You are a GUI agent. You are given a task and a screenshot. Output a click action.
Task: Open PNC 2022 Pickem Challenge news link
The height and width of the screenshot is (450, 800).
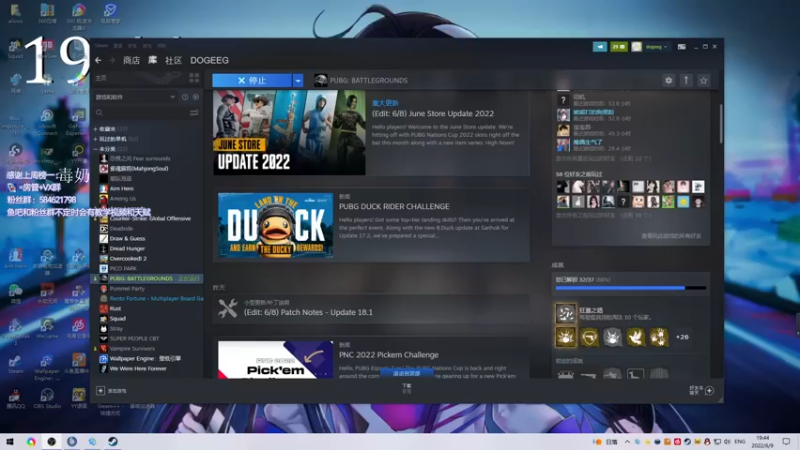[388, 355]
